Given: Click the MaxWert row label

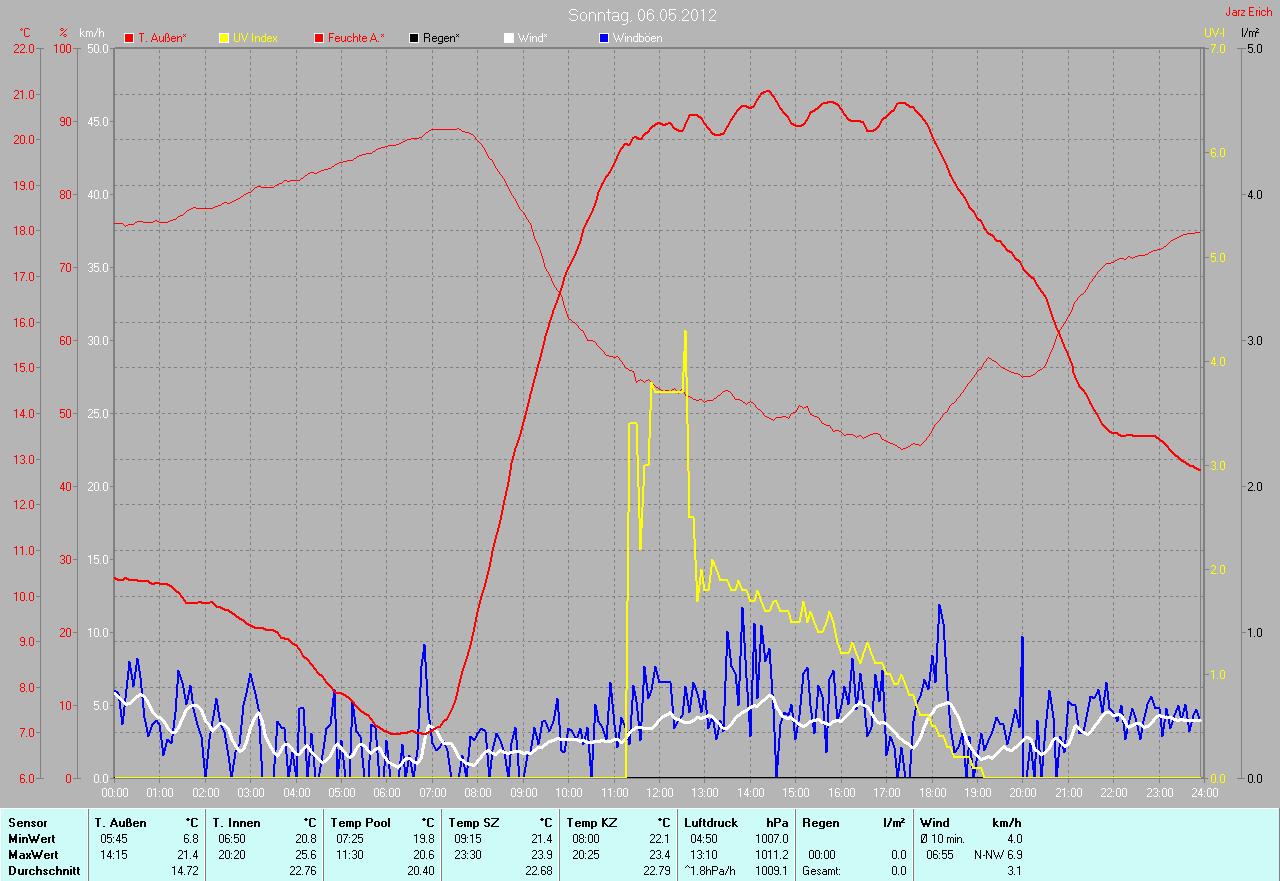Looking at the screenshot, I should tap(32, 855).
